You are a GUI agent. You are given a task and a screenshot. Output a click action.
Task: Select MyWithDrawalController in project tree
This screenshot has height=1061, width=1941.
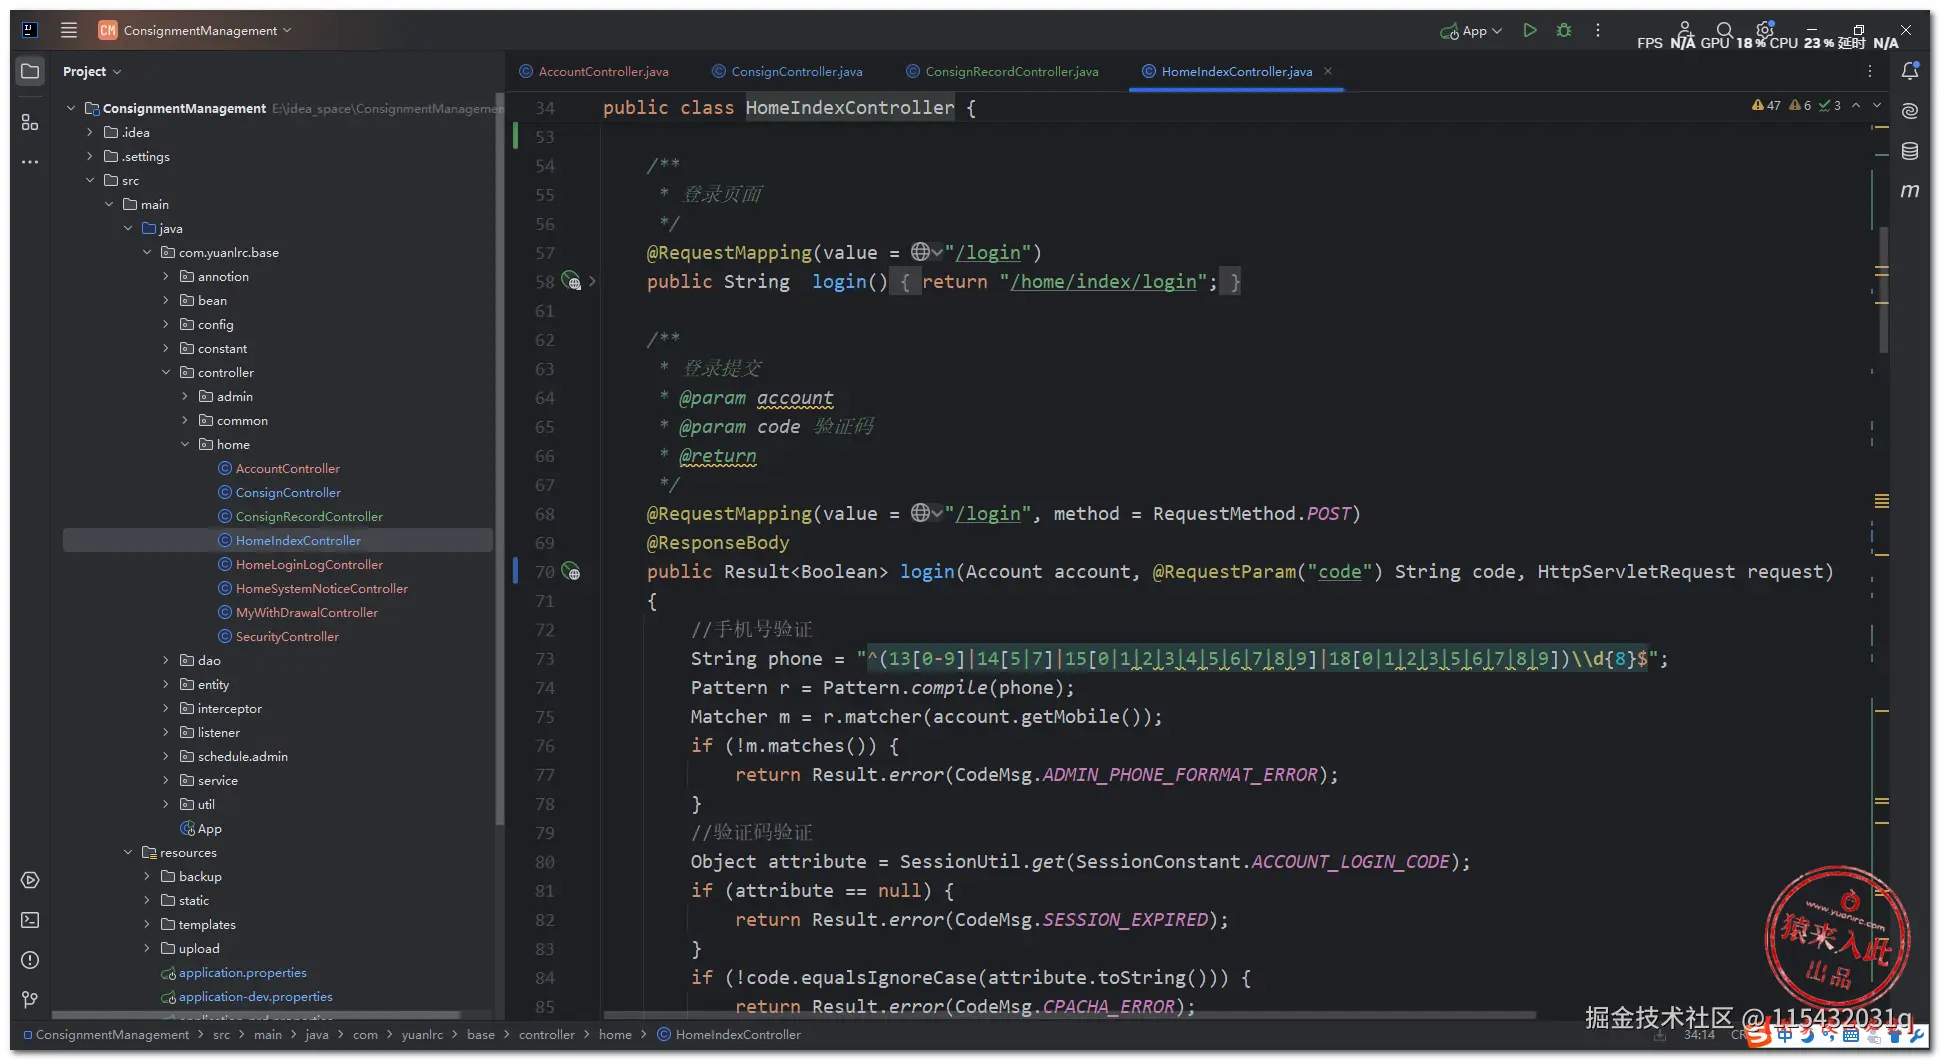(x=307, y=612)
